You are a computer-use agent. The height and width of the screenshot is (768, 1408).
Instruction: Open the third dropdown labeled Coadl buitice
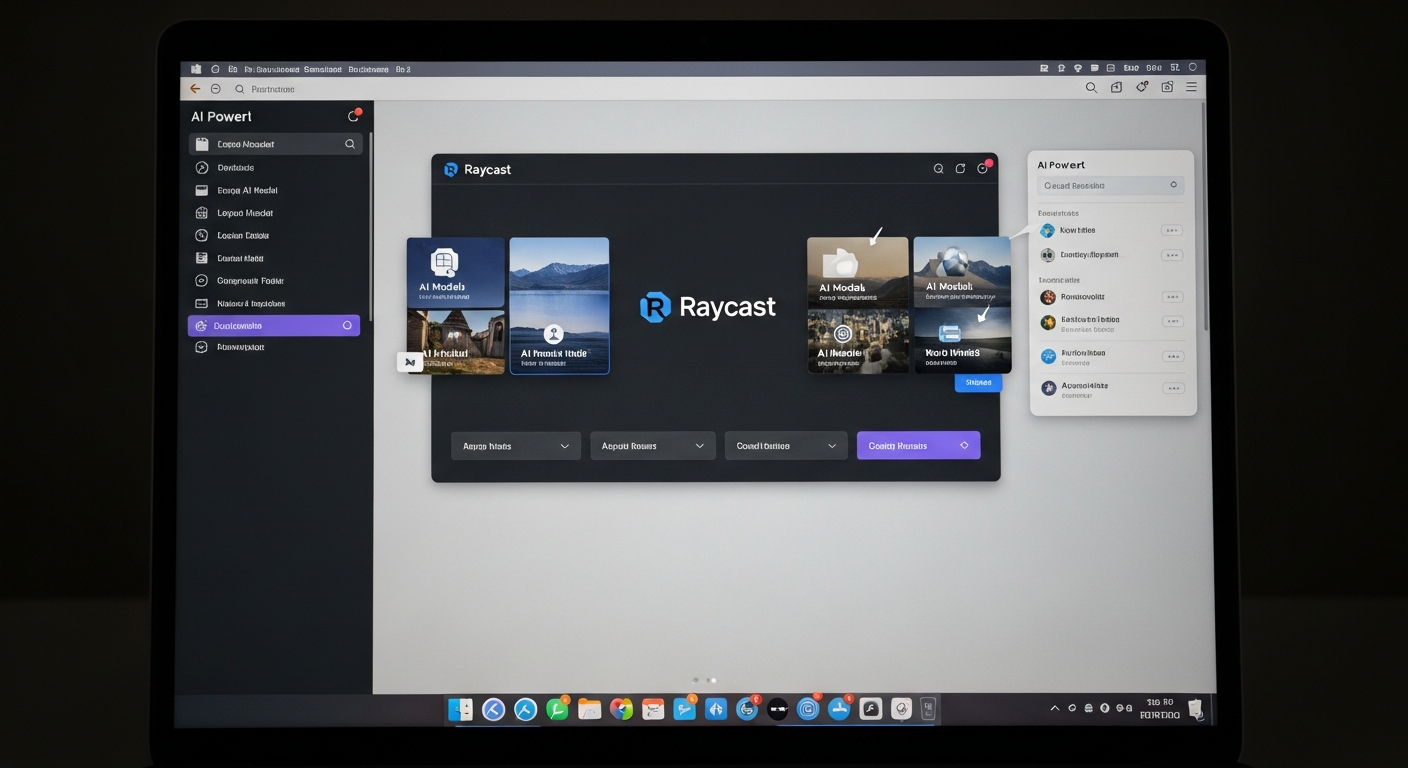click(786, 446)
